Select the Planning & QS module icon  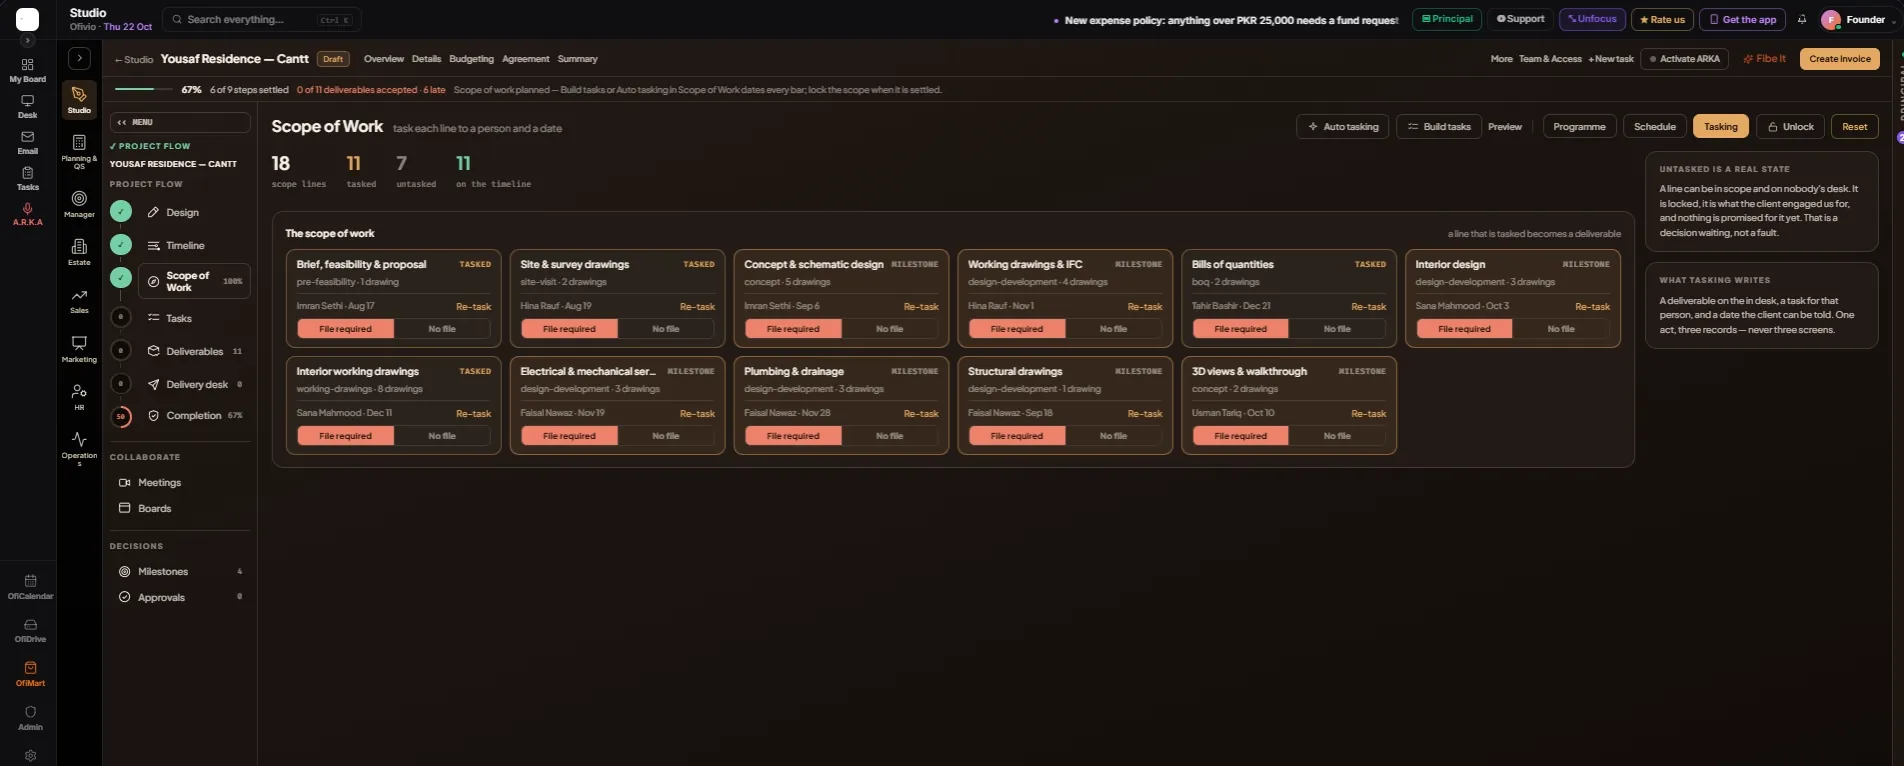[79, 151]
